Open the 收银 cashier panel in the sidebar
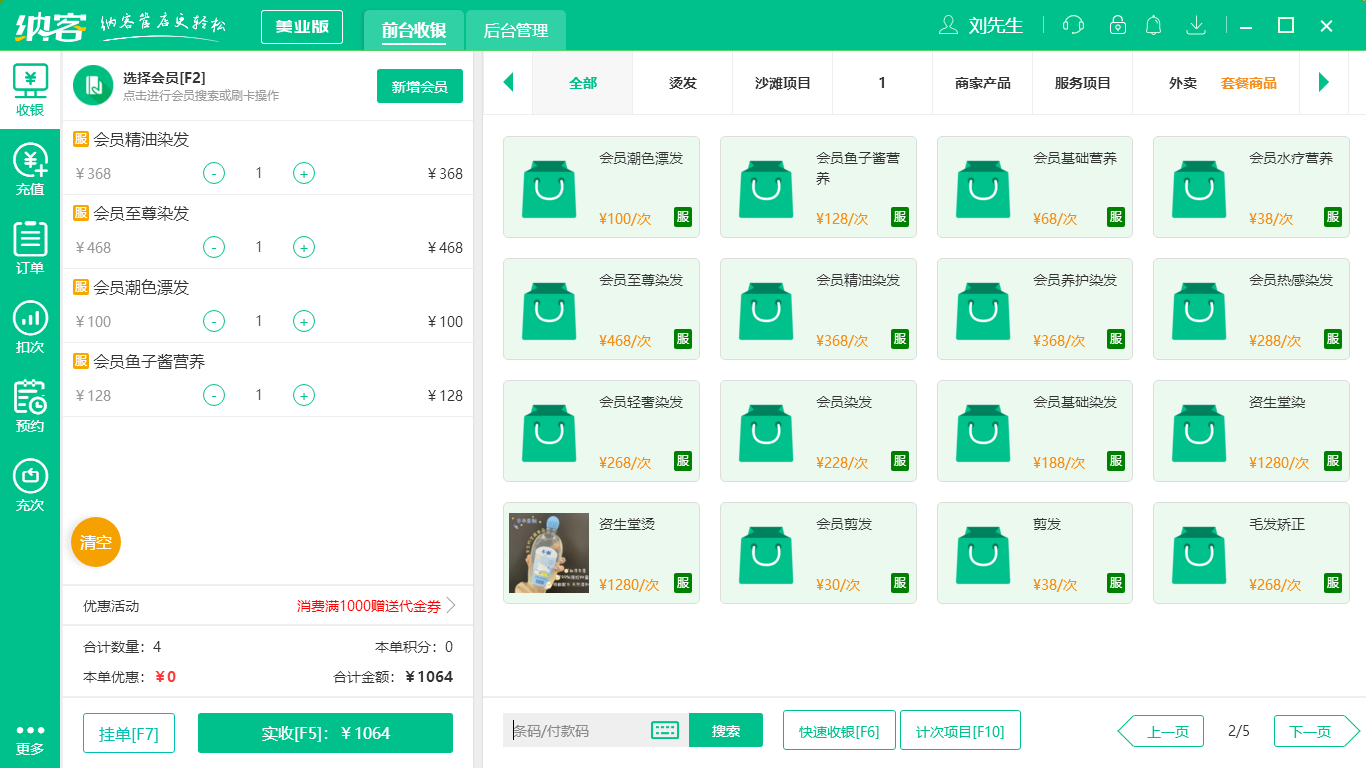 (x=30, y=90)
